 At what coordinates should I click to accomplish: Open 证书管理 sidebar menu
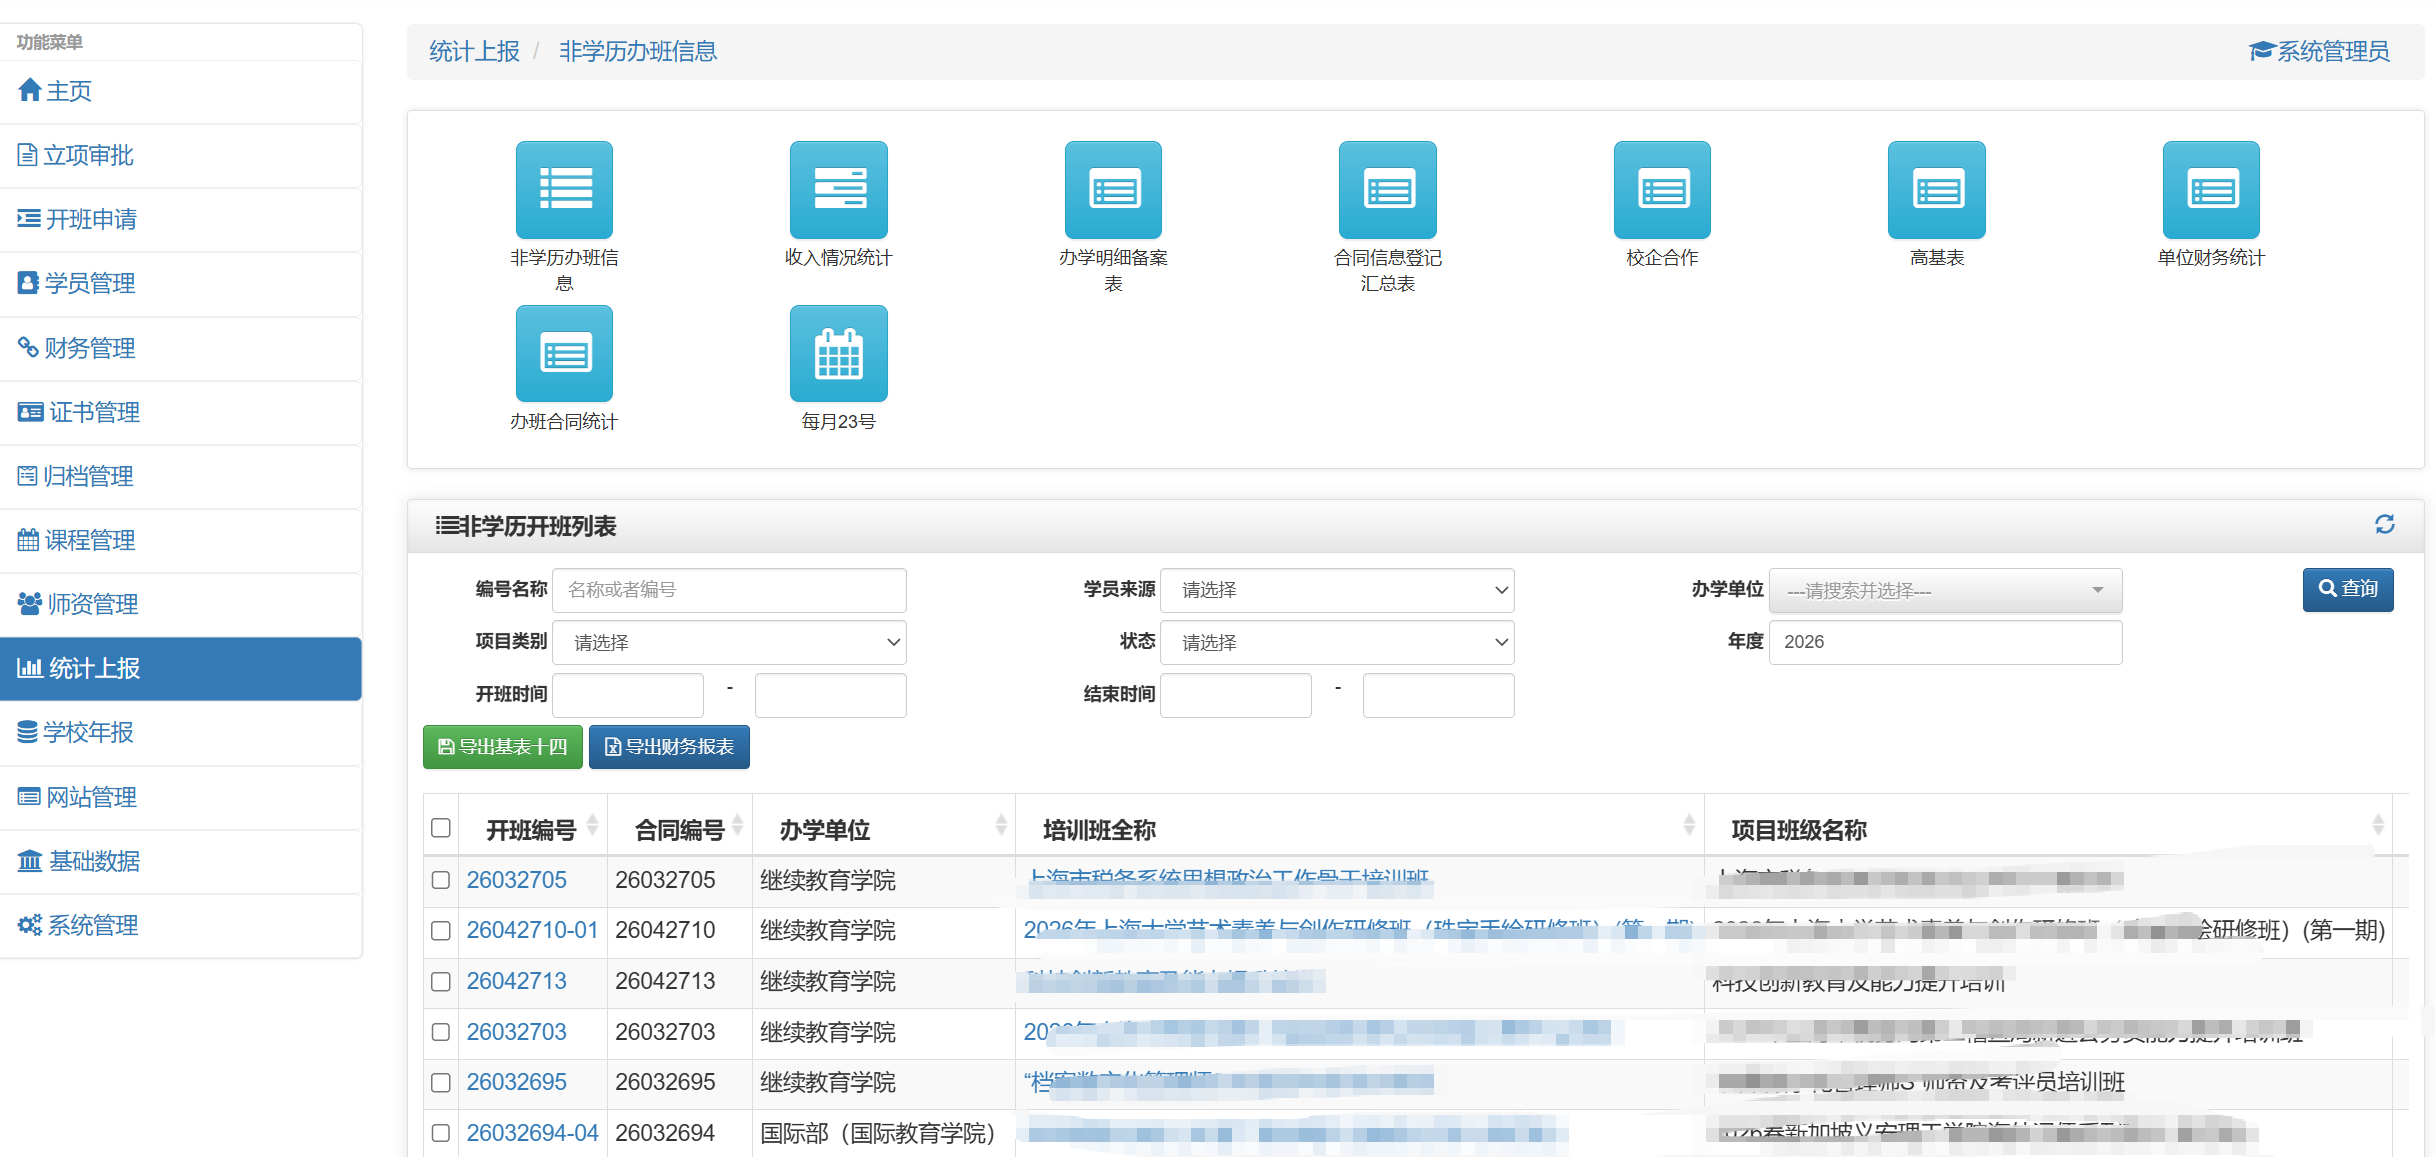[x=180, y=412]
